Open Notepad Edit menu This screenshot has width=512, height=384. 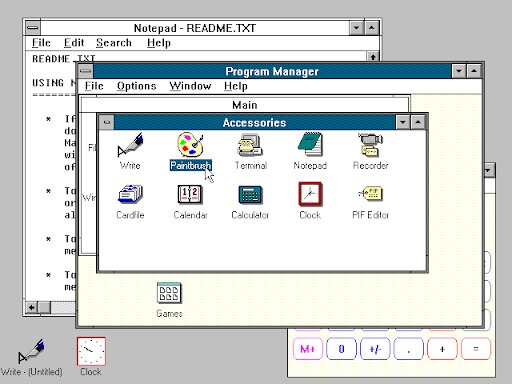pos(74,43)
